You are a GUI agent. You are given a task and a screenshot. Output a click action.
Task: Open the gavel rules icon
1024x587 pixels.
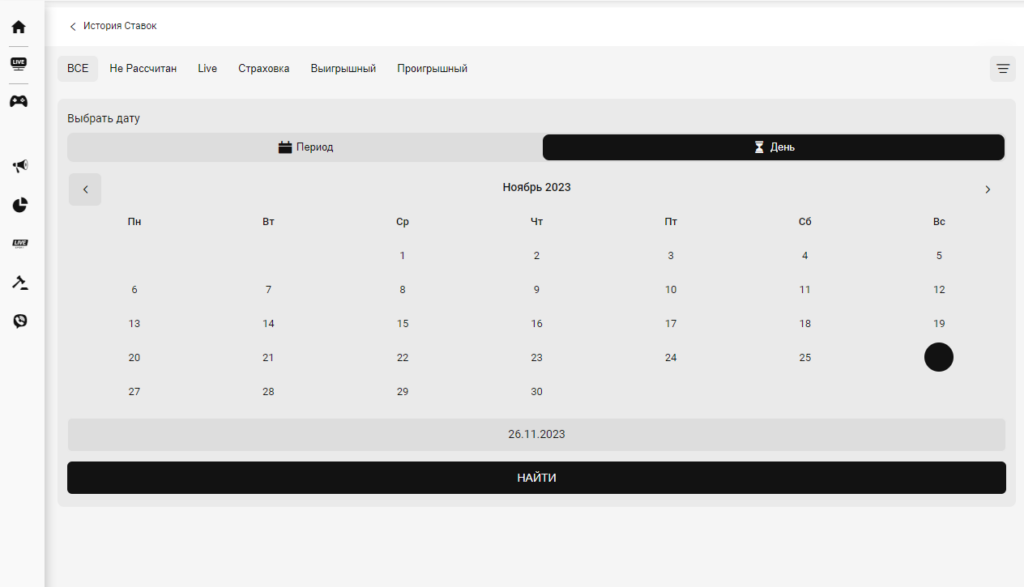20,282
